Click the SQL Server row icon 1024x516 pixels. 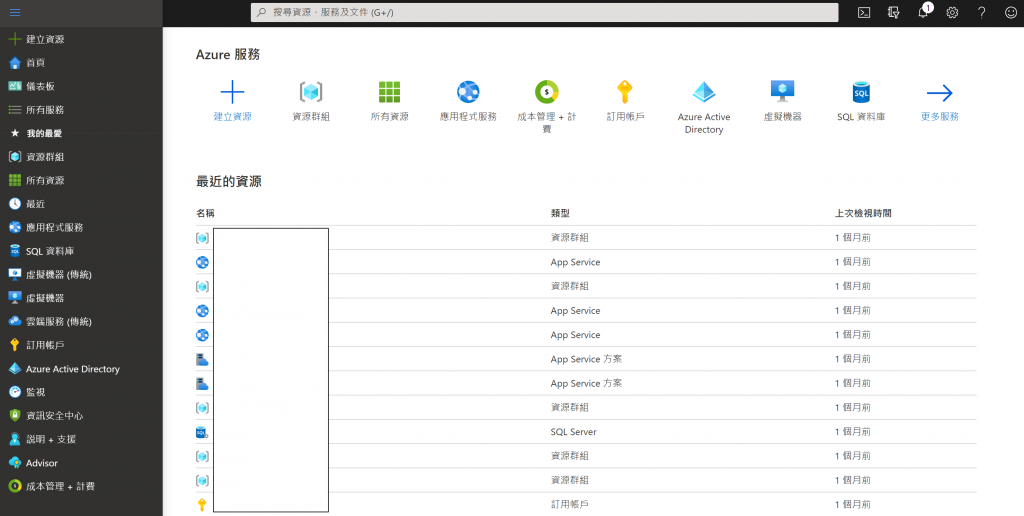click(x=202, y=432)
